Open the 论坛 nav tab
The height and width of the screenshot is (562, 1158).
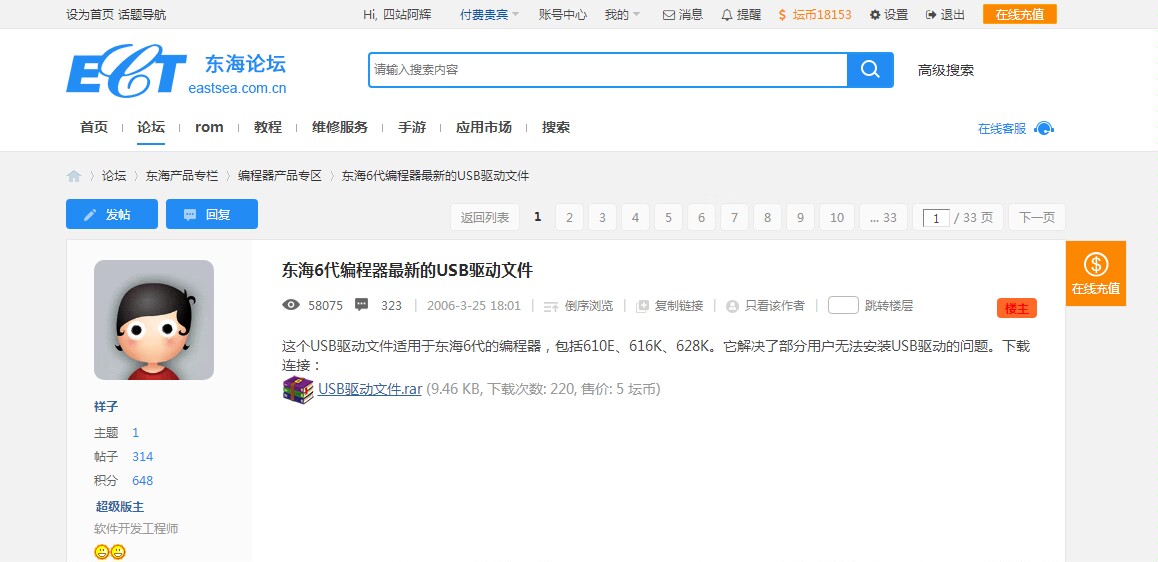151,127
